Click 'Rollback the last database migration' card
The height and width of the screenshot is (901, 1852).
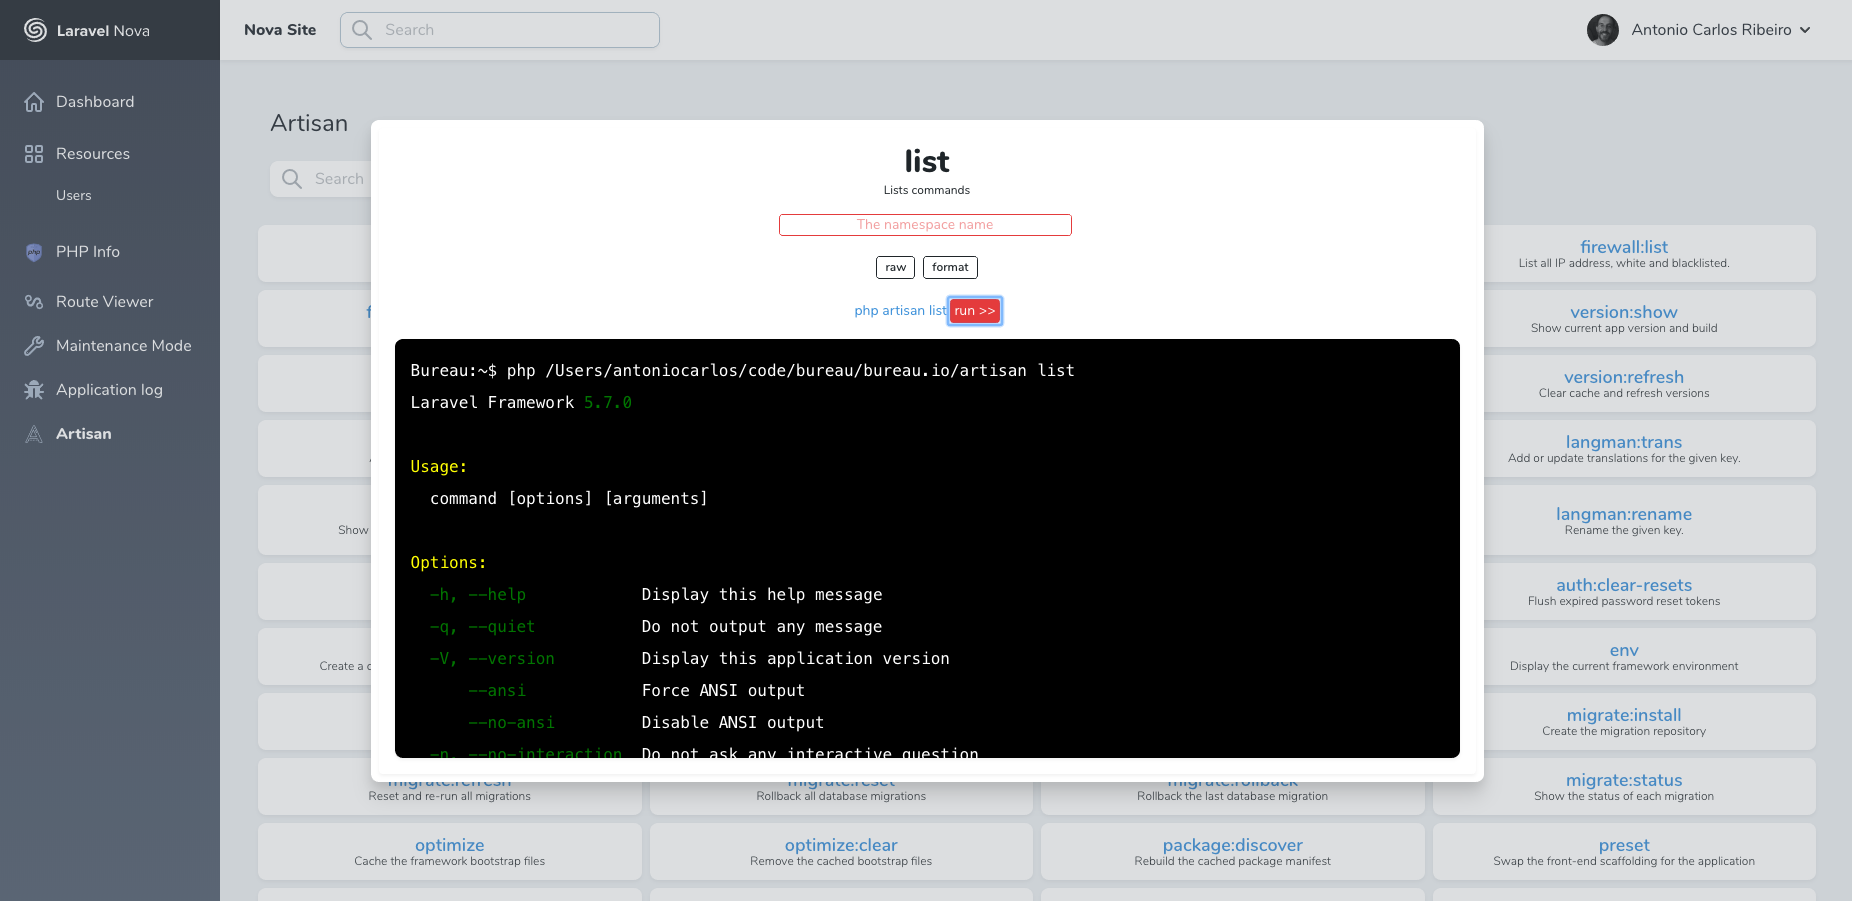click(x=1233, y=797)
